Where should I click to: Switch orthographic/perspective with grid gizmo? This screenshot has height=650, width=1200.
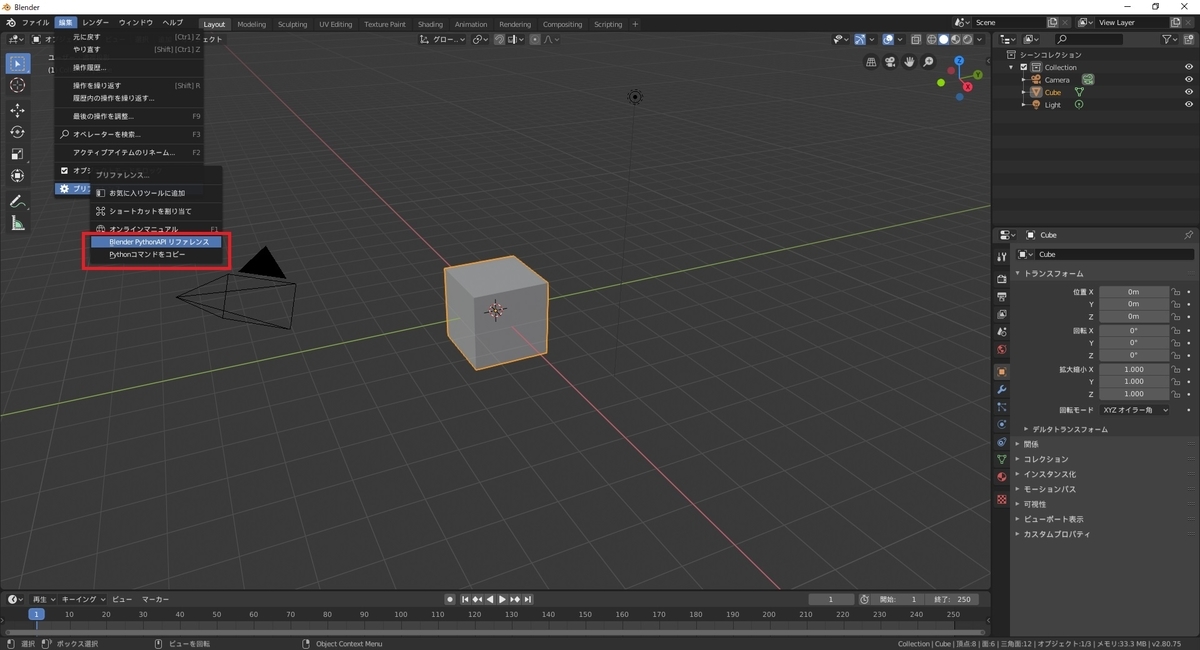[x=871, y=62]
